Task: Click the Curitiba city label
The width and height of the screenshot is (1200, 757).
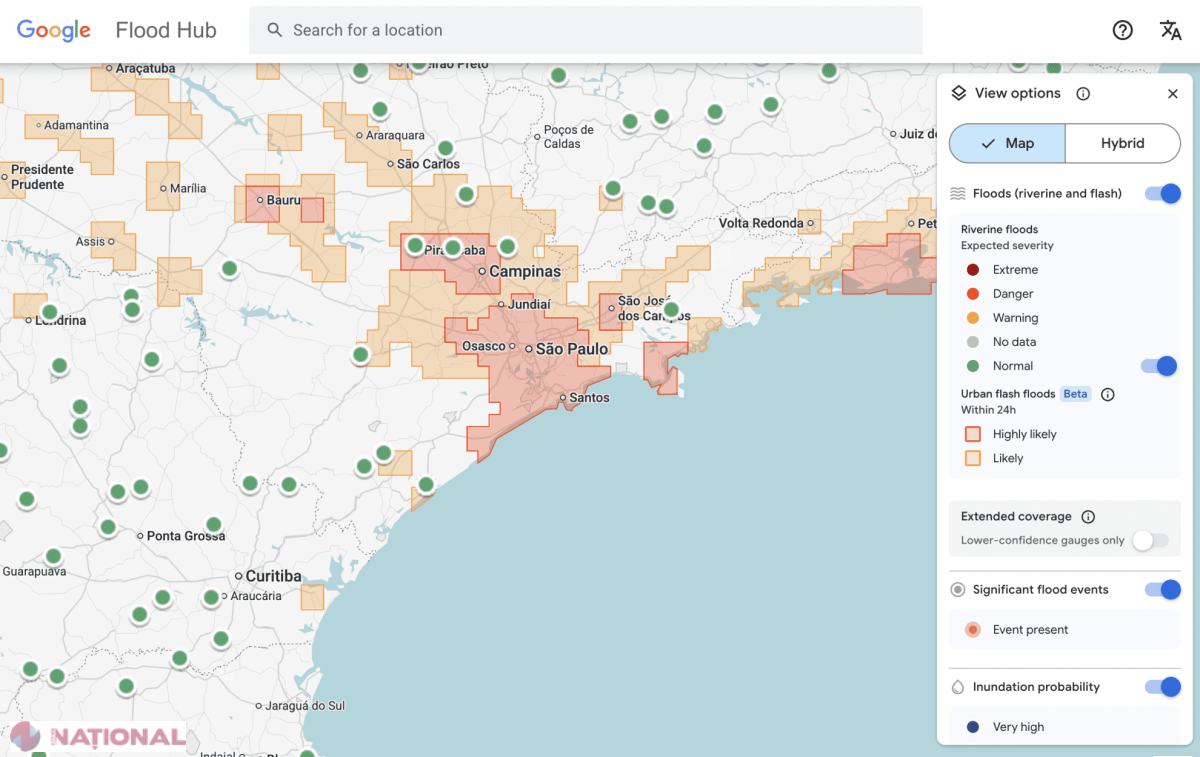Action: 273,576
